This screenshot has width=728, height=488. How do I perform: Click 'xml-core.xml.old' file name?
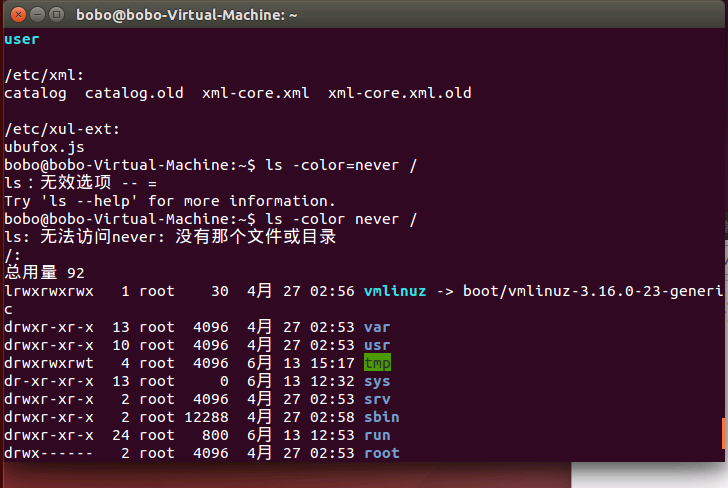tap(400, 93)
